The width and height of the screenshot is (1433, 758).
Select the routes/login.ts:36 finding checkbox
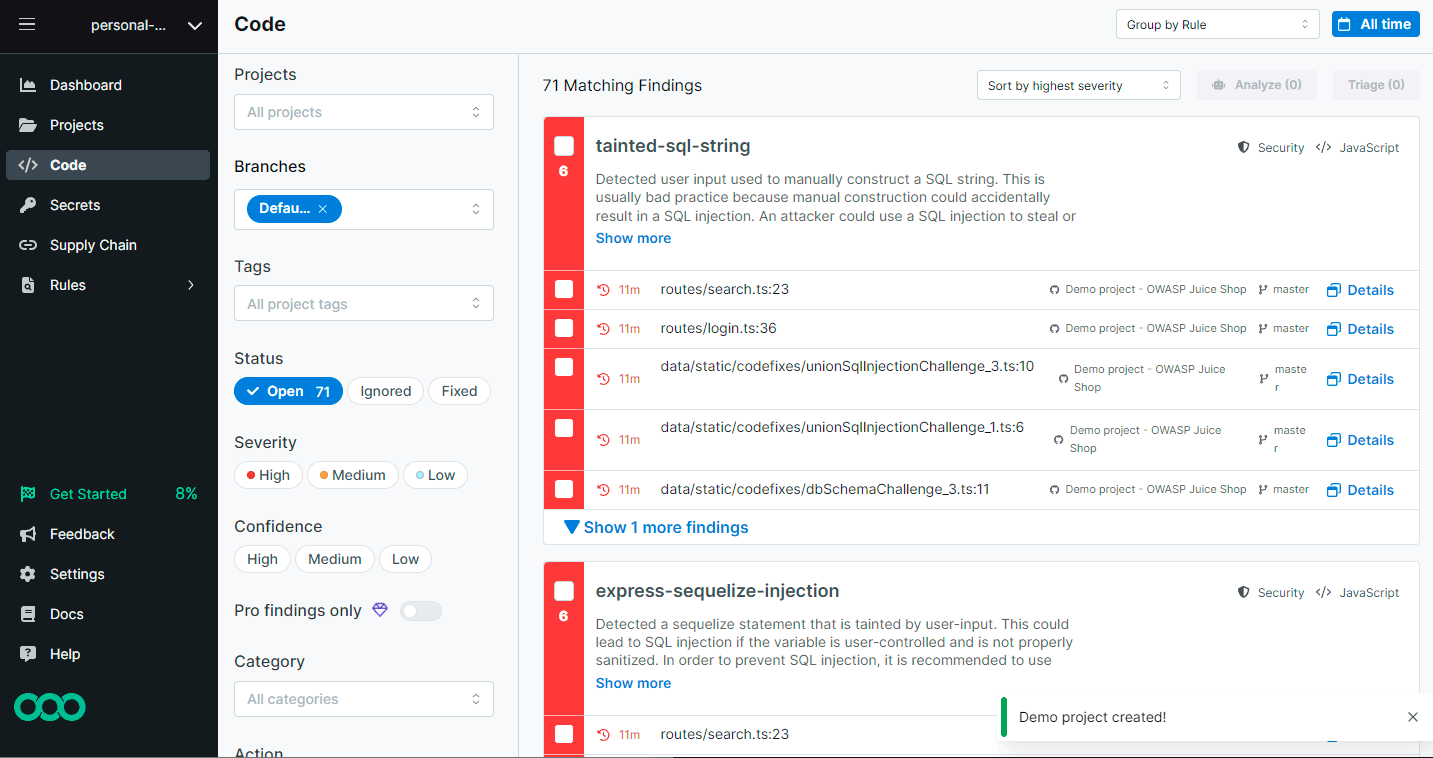click(564, 328)
